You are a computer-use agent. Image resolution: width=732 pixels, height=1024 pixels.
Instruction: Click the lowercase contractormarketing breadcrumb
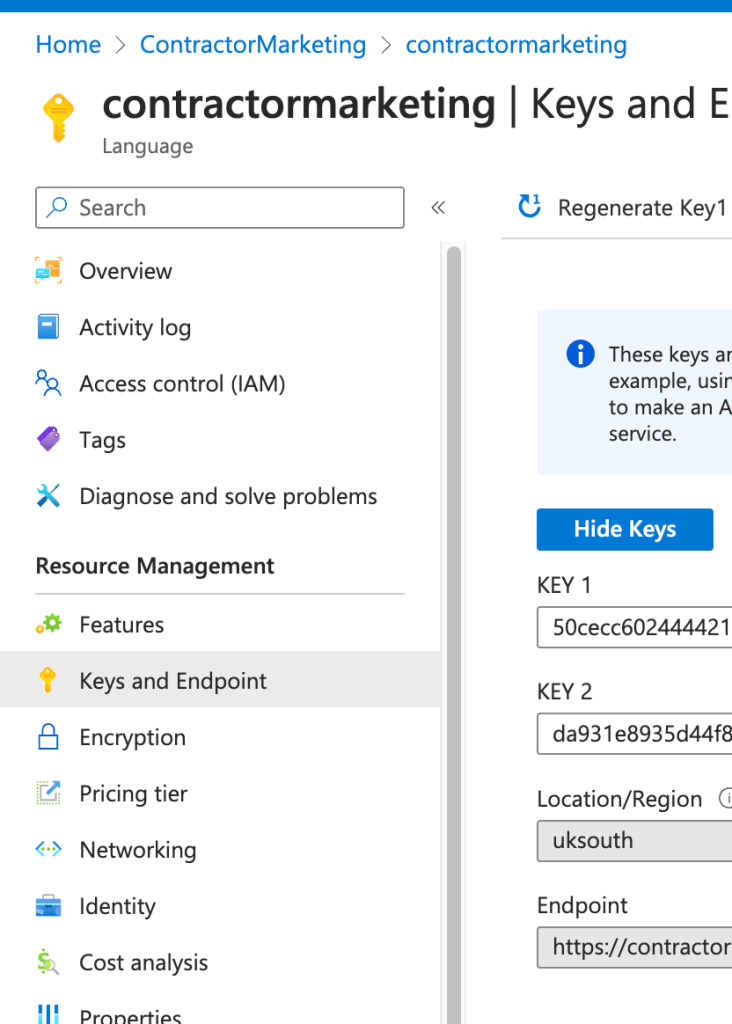point(516,44)
